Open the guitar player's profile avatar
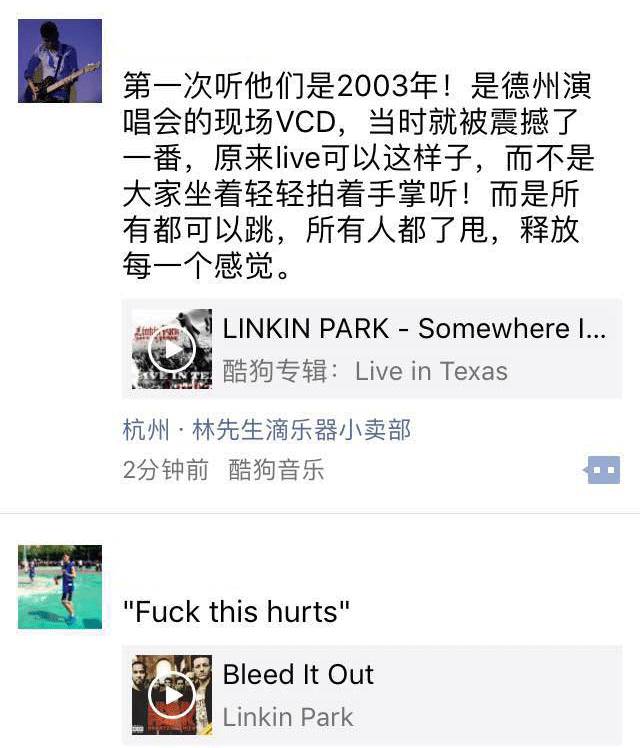The width and height of the screenshot is (640, 748). point(60,61)
